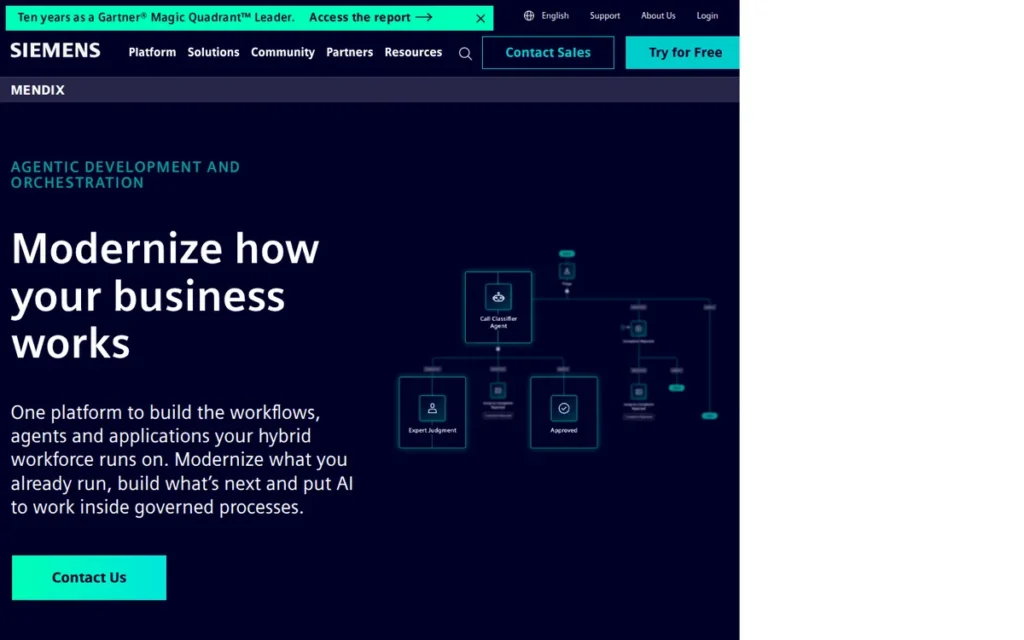The height and width of the screenshot is (640, 1024).
Task: Open the Platform menu
Action: [x=152, y=52]
